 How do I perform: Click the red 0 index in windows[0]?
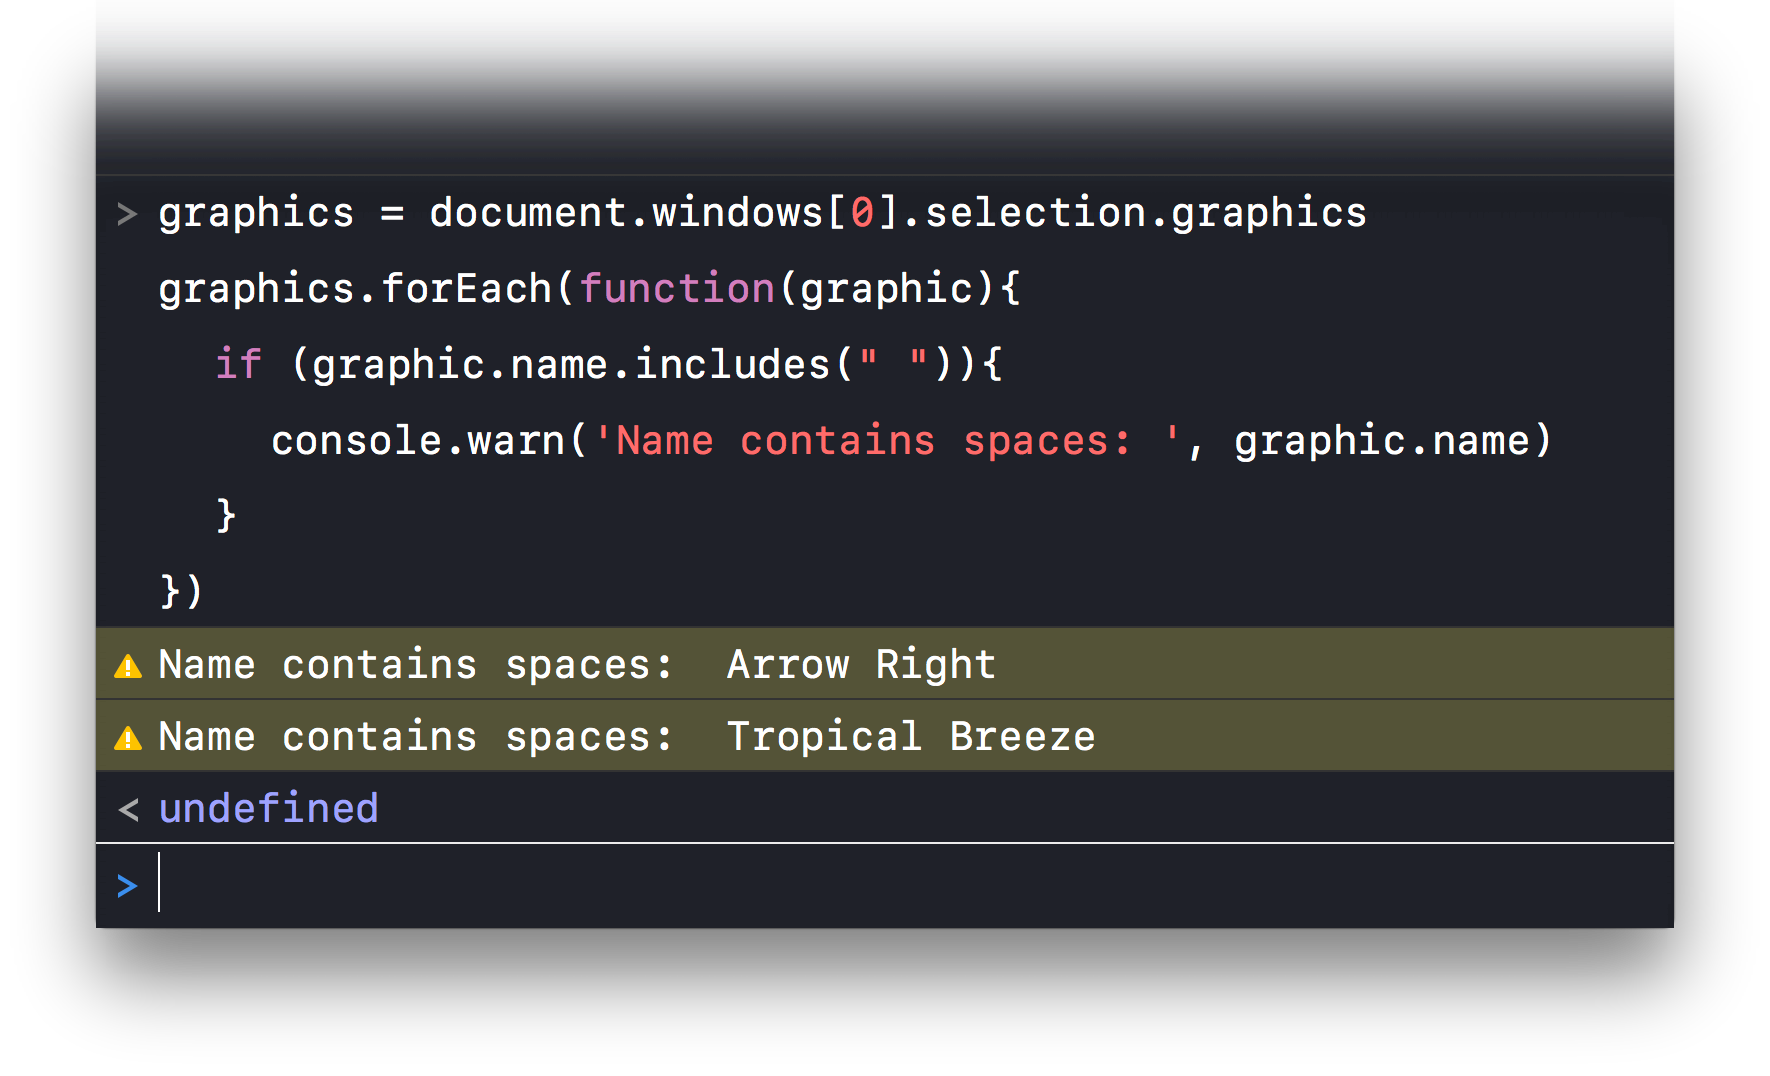pos(862,213)
